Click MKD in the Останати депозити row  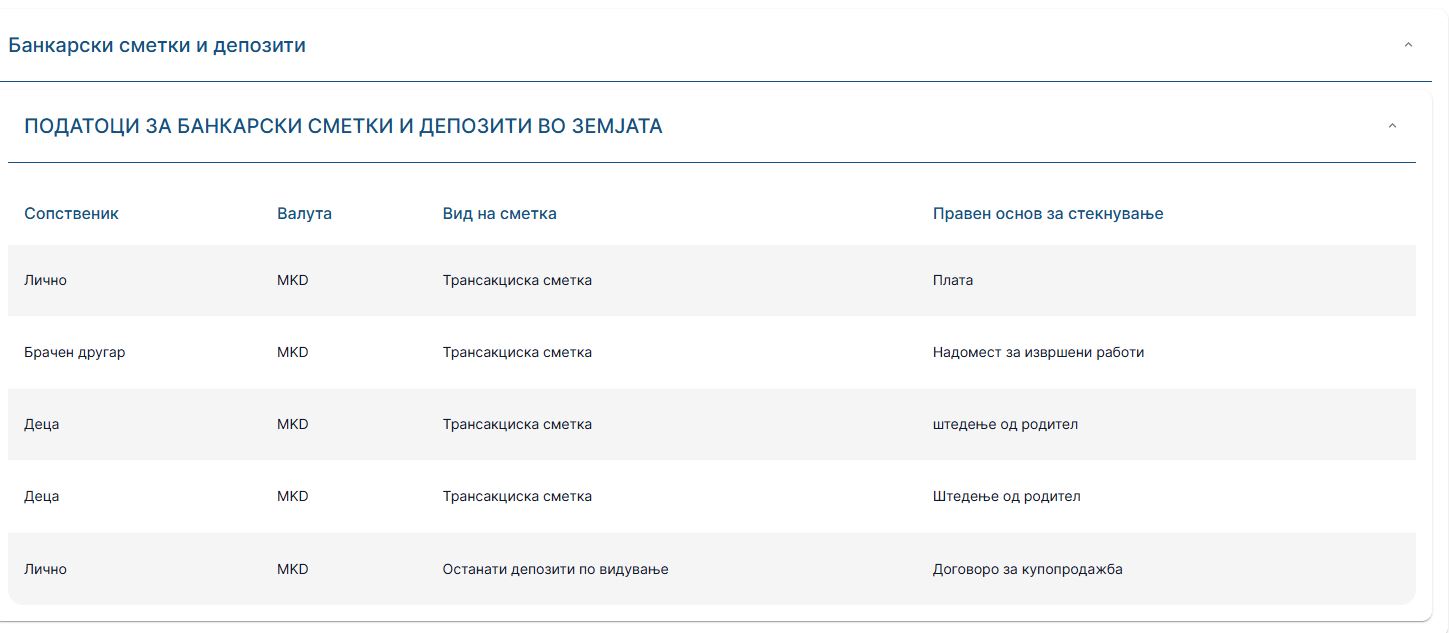click(x=292, y=569)
